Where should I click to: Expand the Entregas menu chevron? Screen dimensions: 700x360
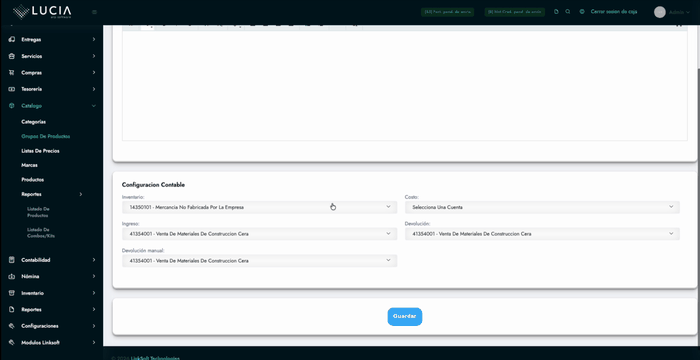[94, 40]
